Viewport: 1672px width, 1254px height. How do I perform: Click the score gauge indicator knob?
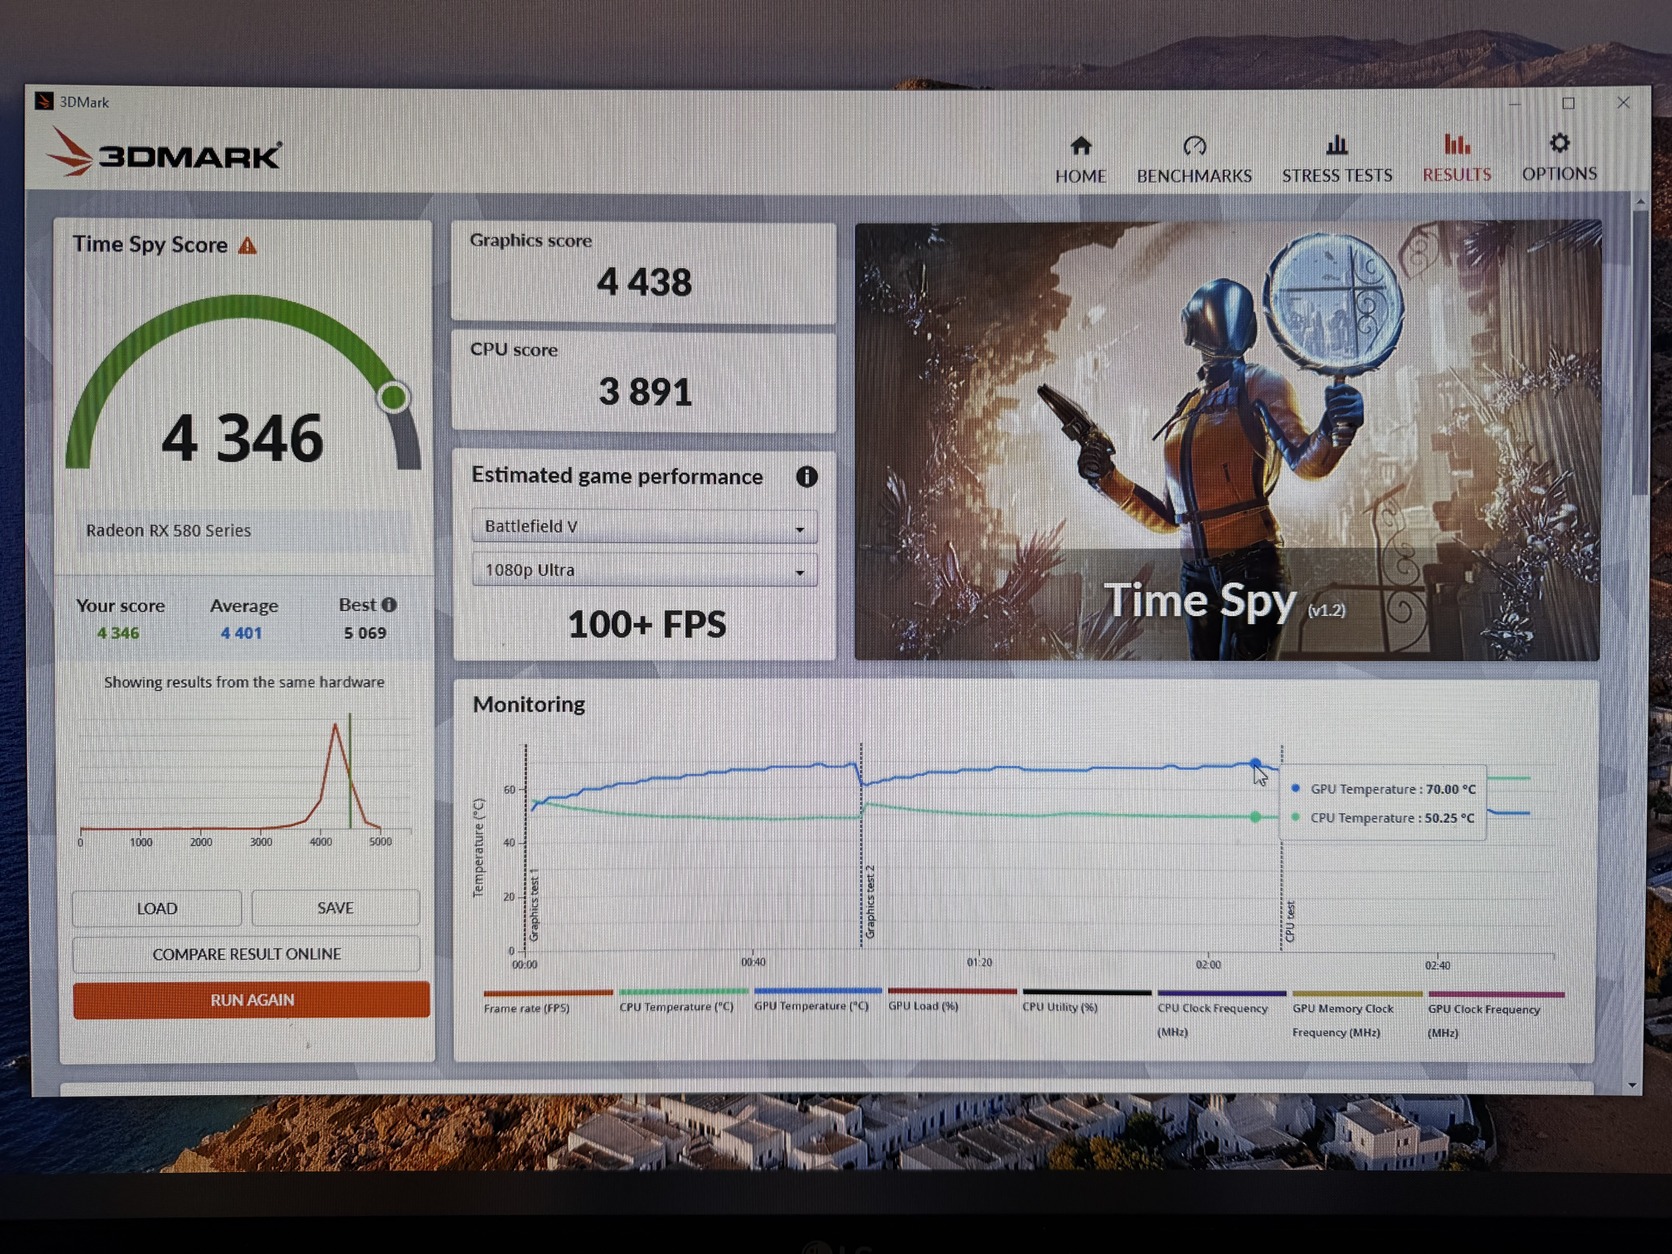(x=394, y=397)
